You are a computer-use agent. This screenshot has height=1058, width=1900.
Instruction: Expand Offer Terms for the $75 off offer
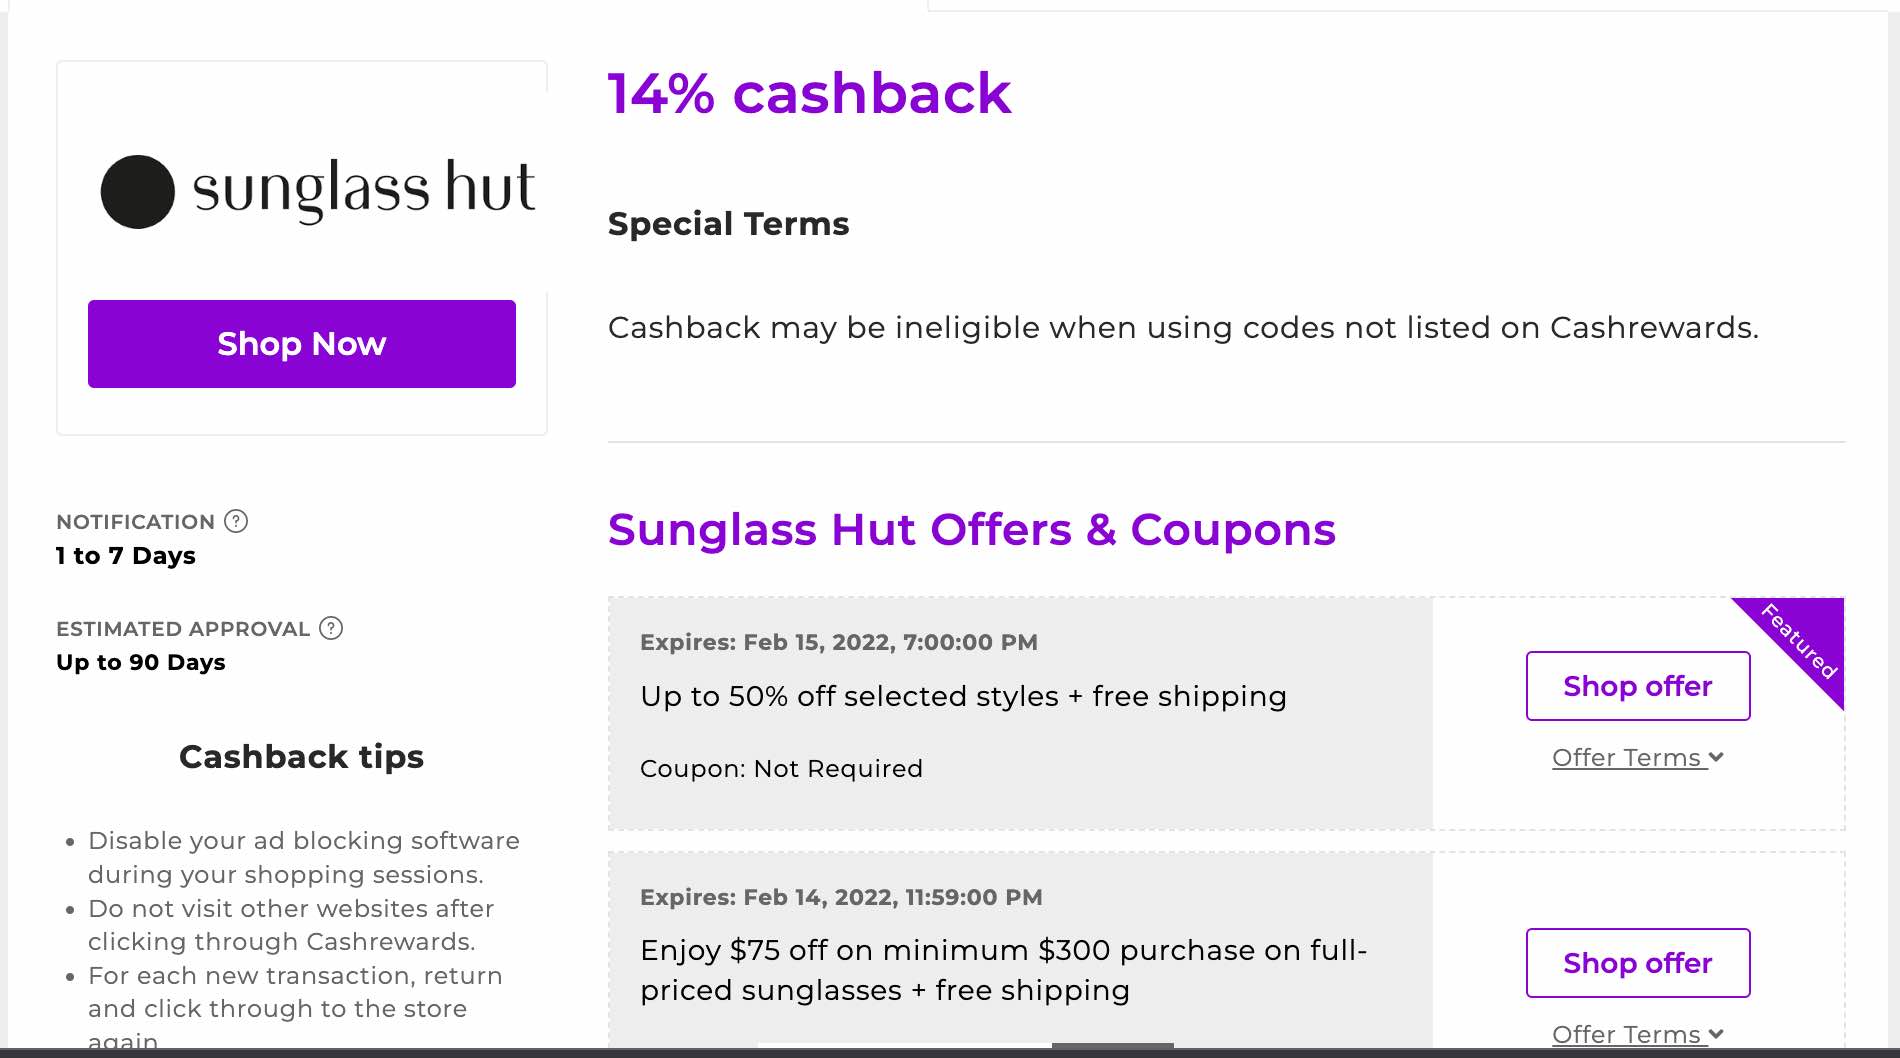1626,1034
